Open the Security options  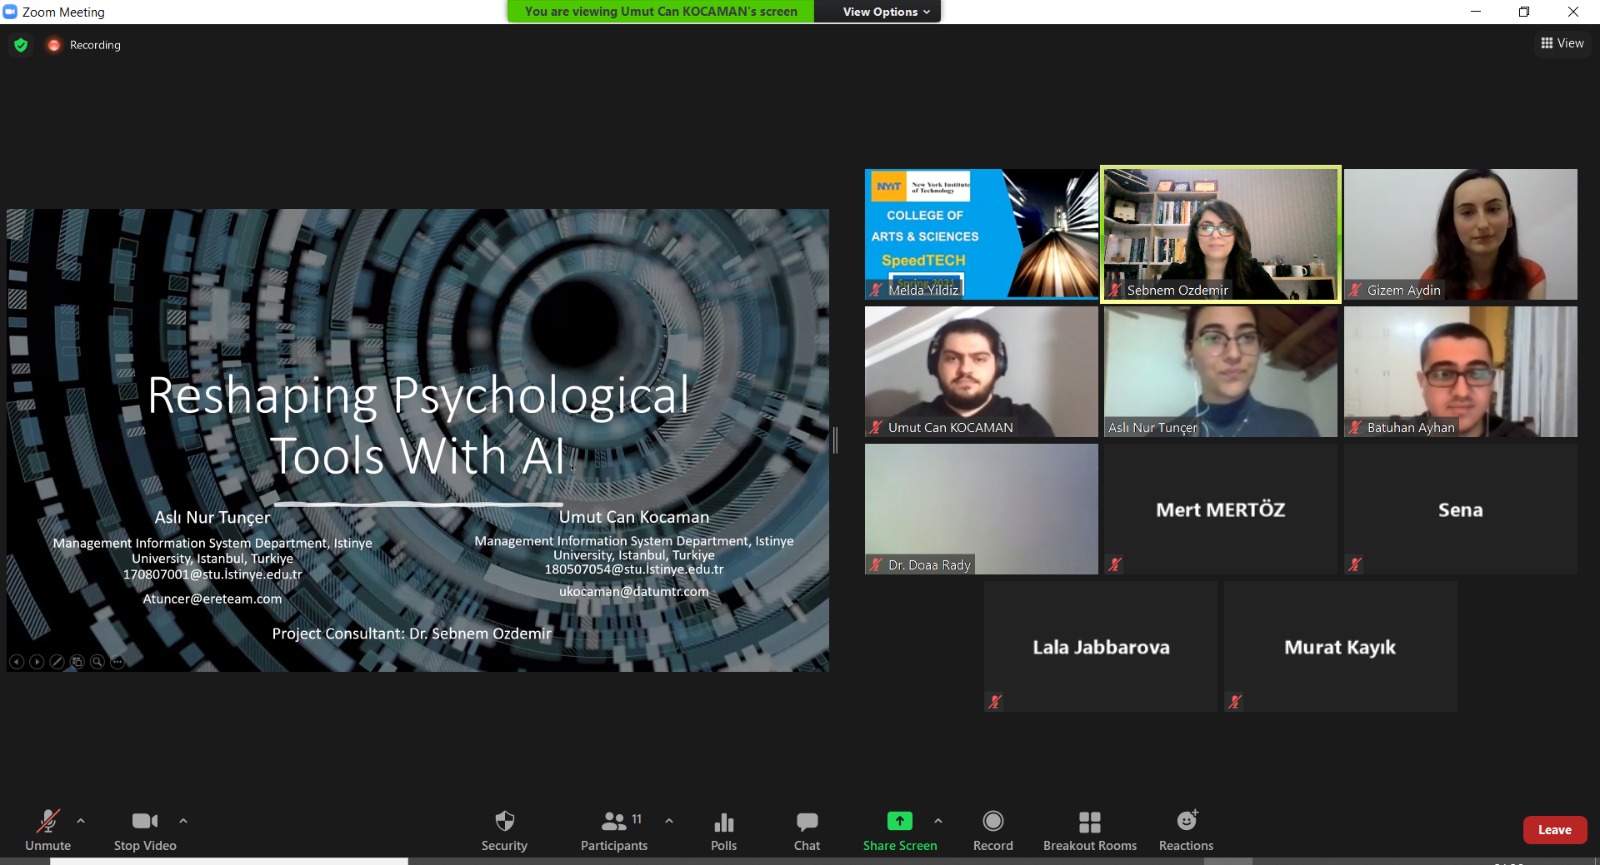504,830
